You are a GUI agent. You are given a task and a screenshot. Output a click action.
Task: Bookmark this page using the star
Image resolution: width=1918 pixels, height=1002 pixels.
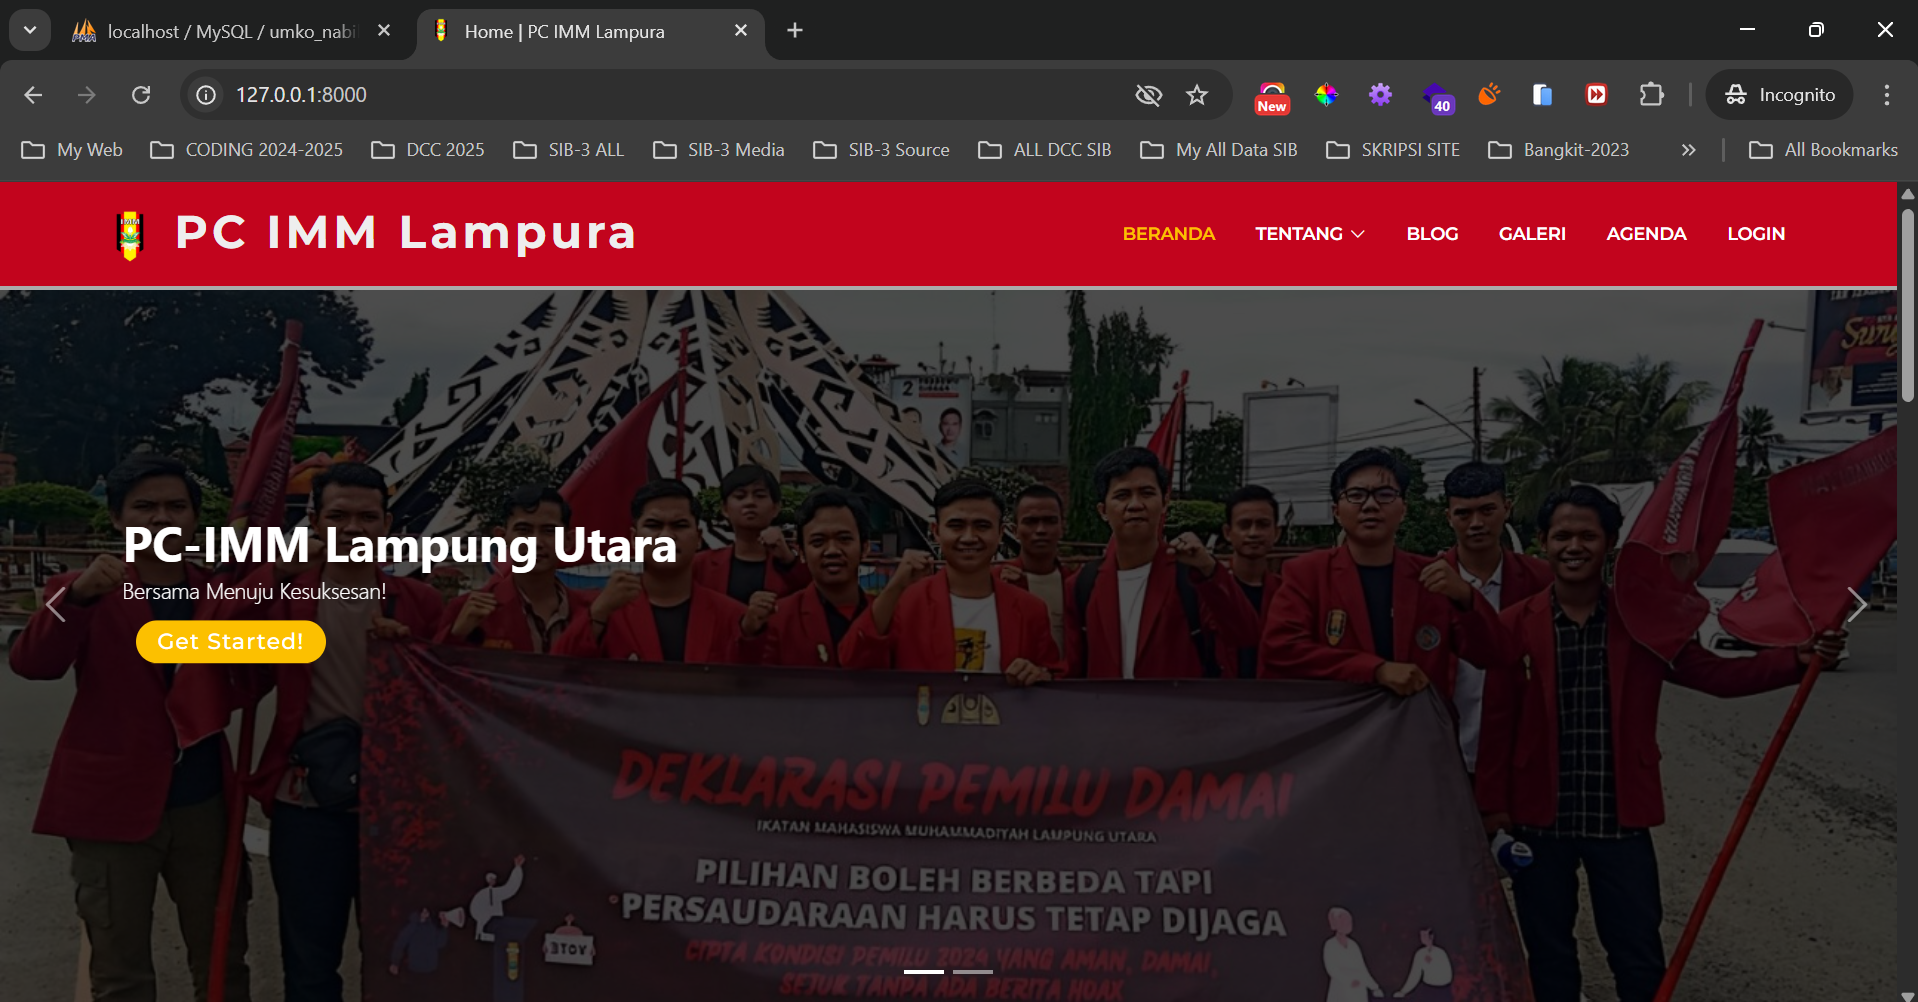pos(1196,94)
